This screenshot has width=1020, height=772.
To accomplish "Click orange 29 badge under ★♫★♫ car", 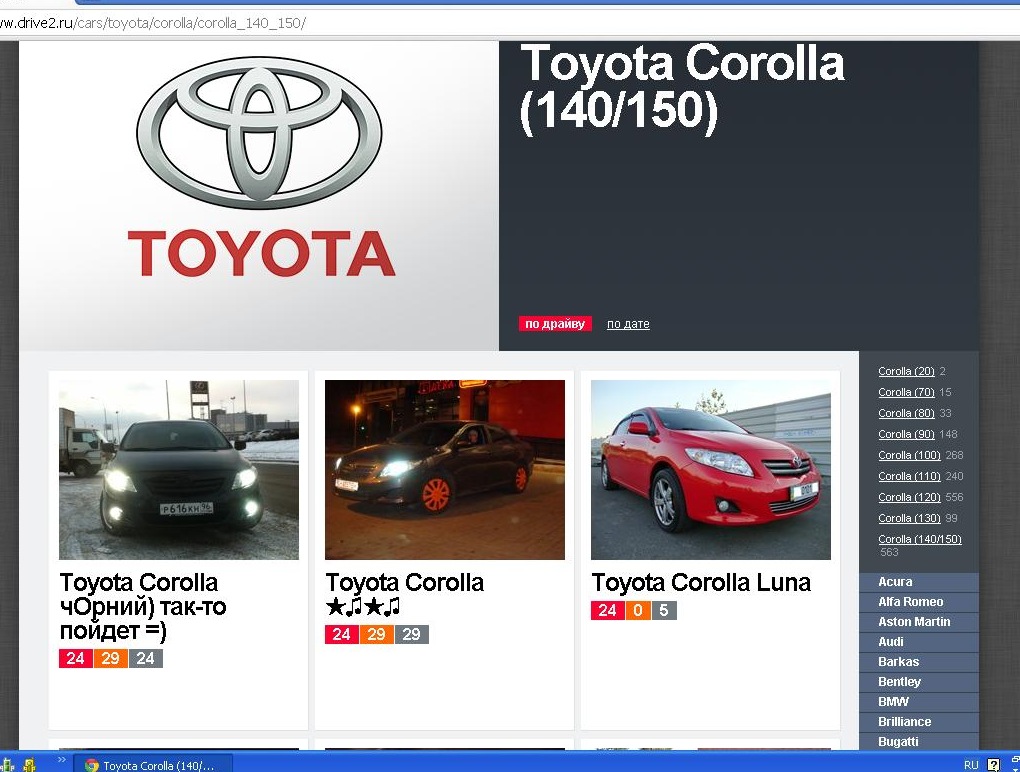I will click(x=377, y=634).
